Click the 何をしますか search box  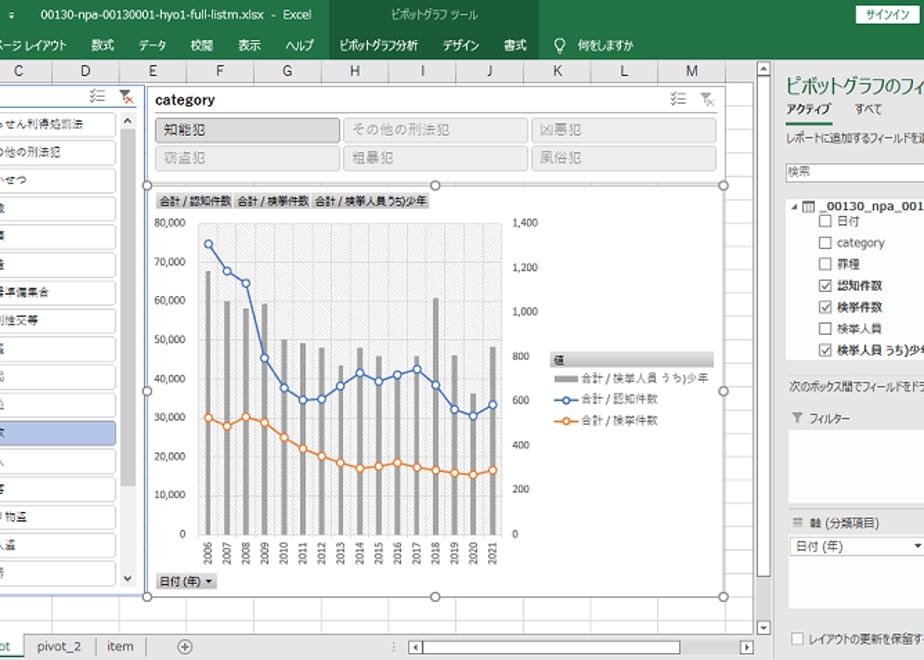pos(605,45)
